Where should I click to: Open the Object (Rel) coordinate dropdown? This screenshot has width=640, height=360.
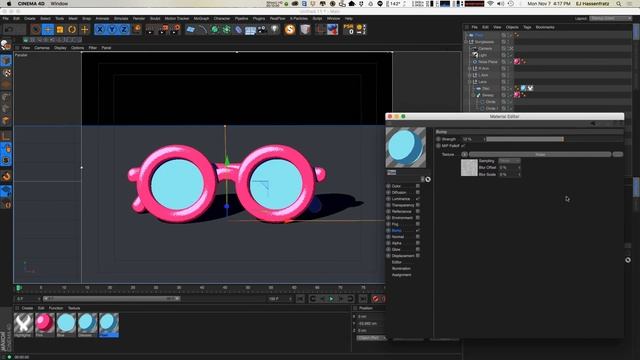(370, 338)
